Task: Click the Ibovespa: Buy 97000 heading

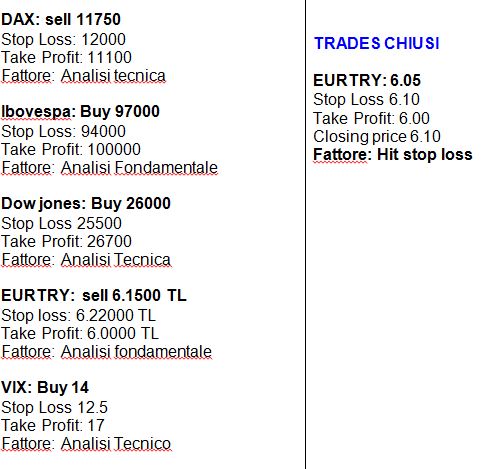Action: (x=80, y=111)
